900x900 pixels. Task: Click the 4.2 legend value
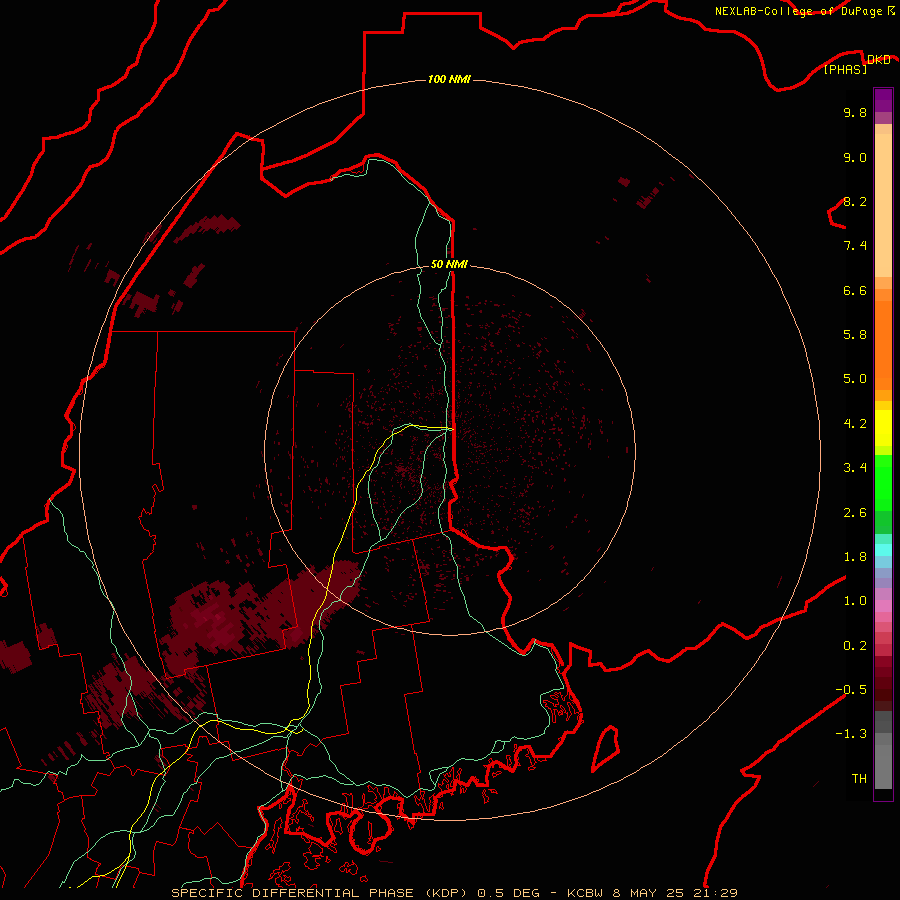point(855,423)
